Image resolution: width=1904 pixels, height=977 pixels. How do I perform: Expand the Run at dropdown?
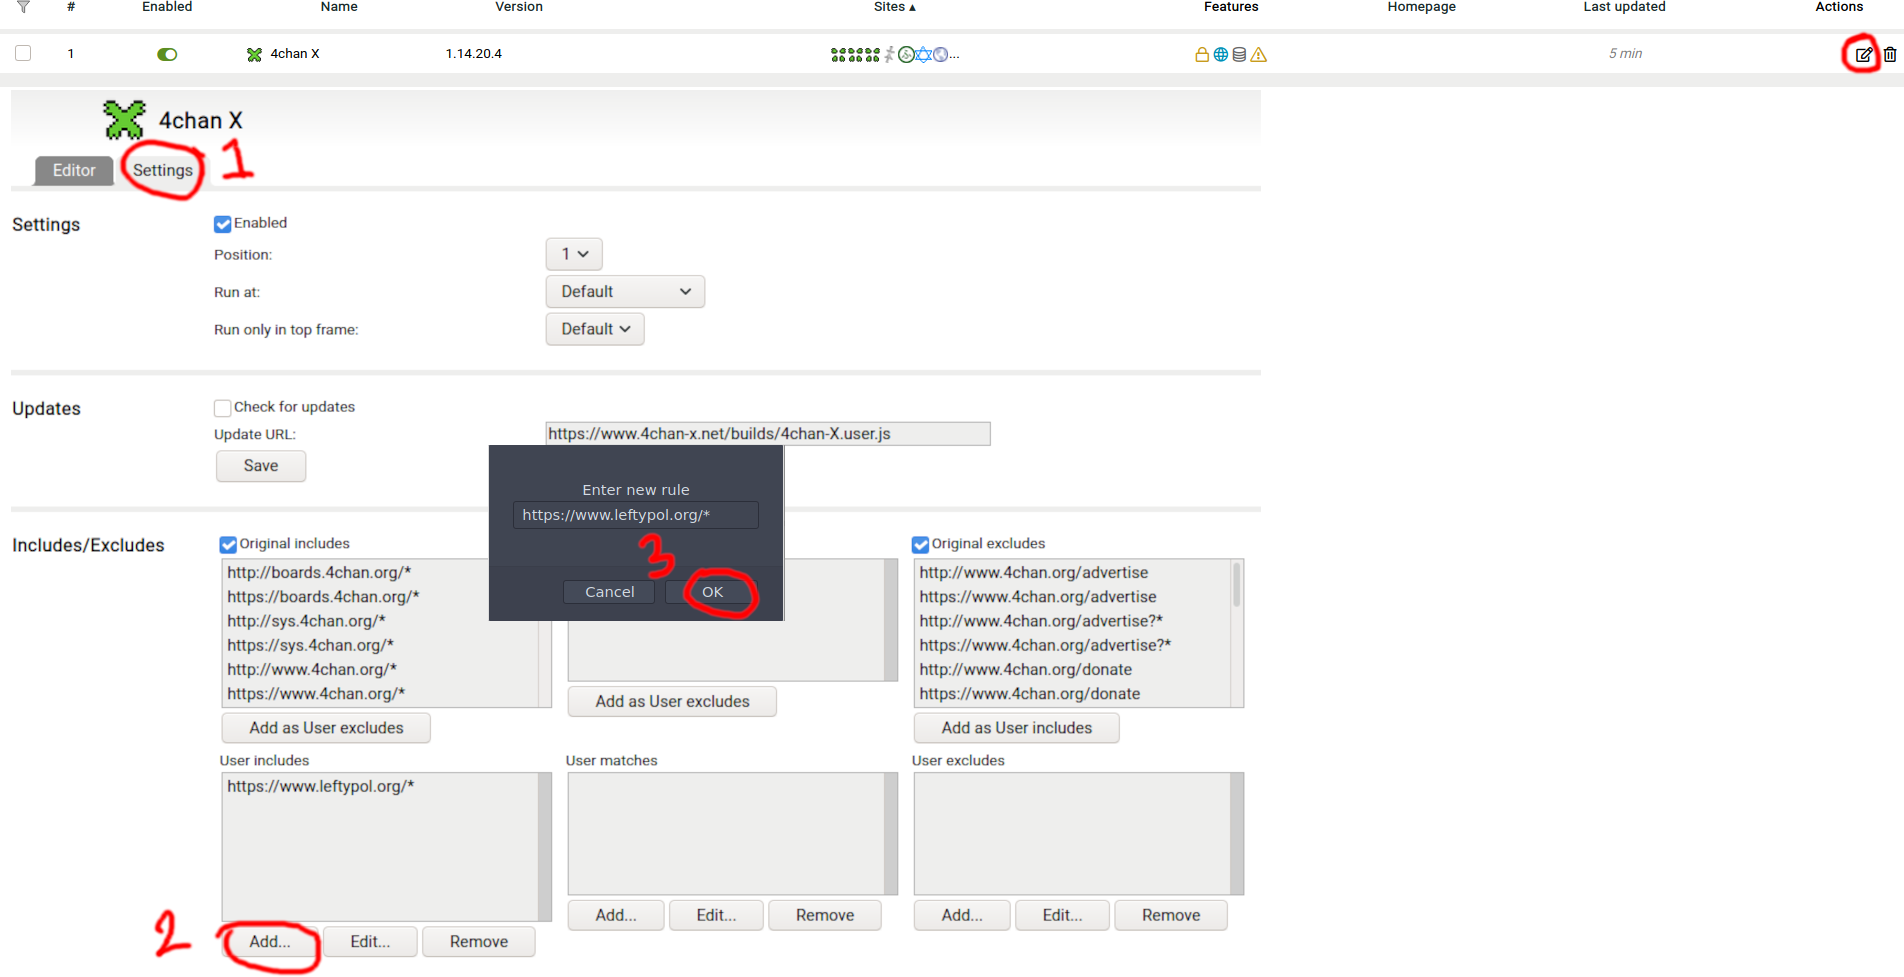click(625, 292)
